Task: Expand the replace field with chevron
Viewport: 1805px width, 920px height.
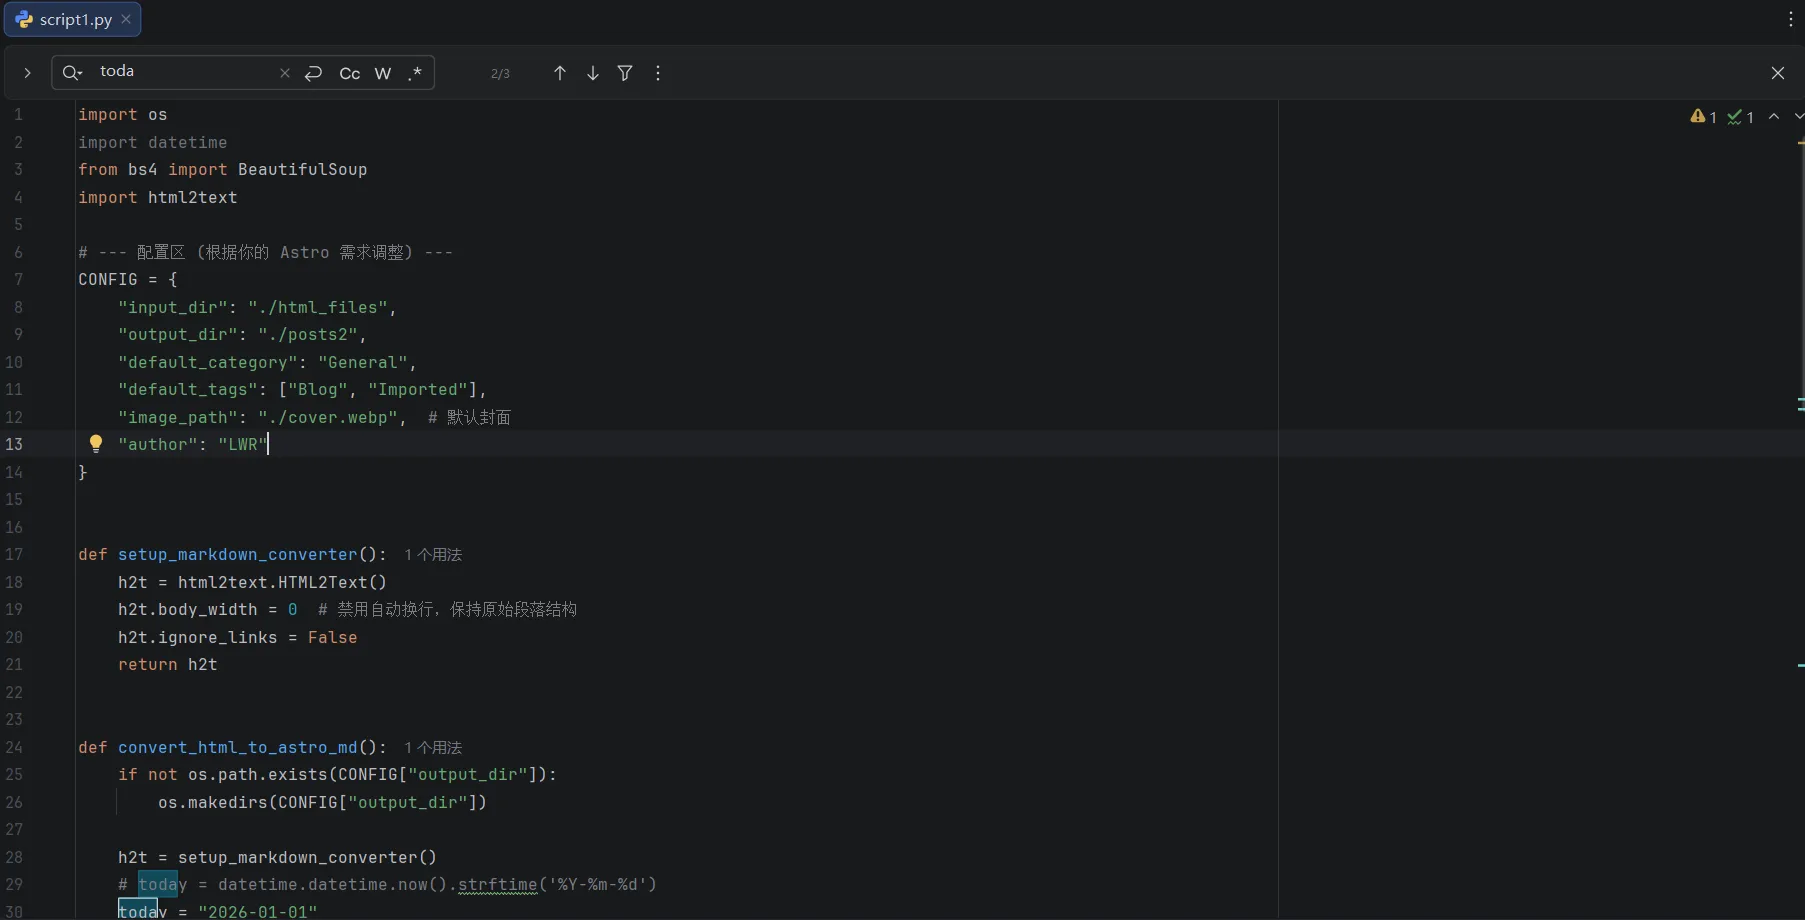Action: 27,73
